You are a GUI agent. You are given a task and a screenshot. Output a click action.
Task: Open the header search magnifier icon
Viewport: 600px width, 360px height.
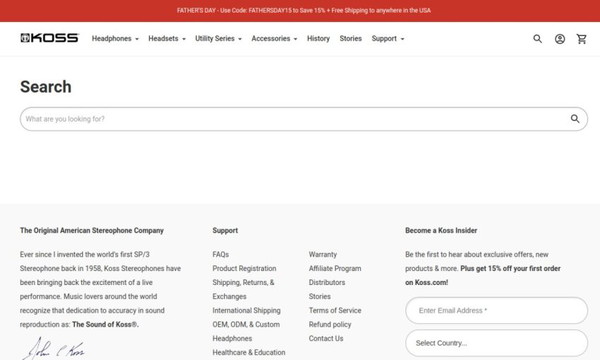pyautogui.click(x=538, y=39)
